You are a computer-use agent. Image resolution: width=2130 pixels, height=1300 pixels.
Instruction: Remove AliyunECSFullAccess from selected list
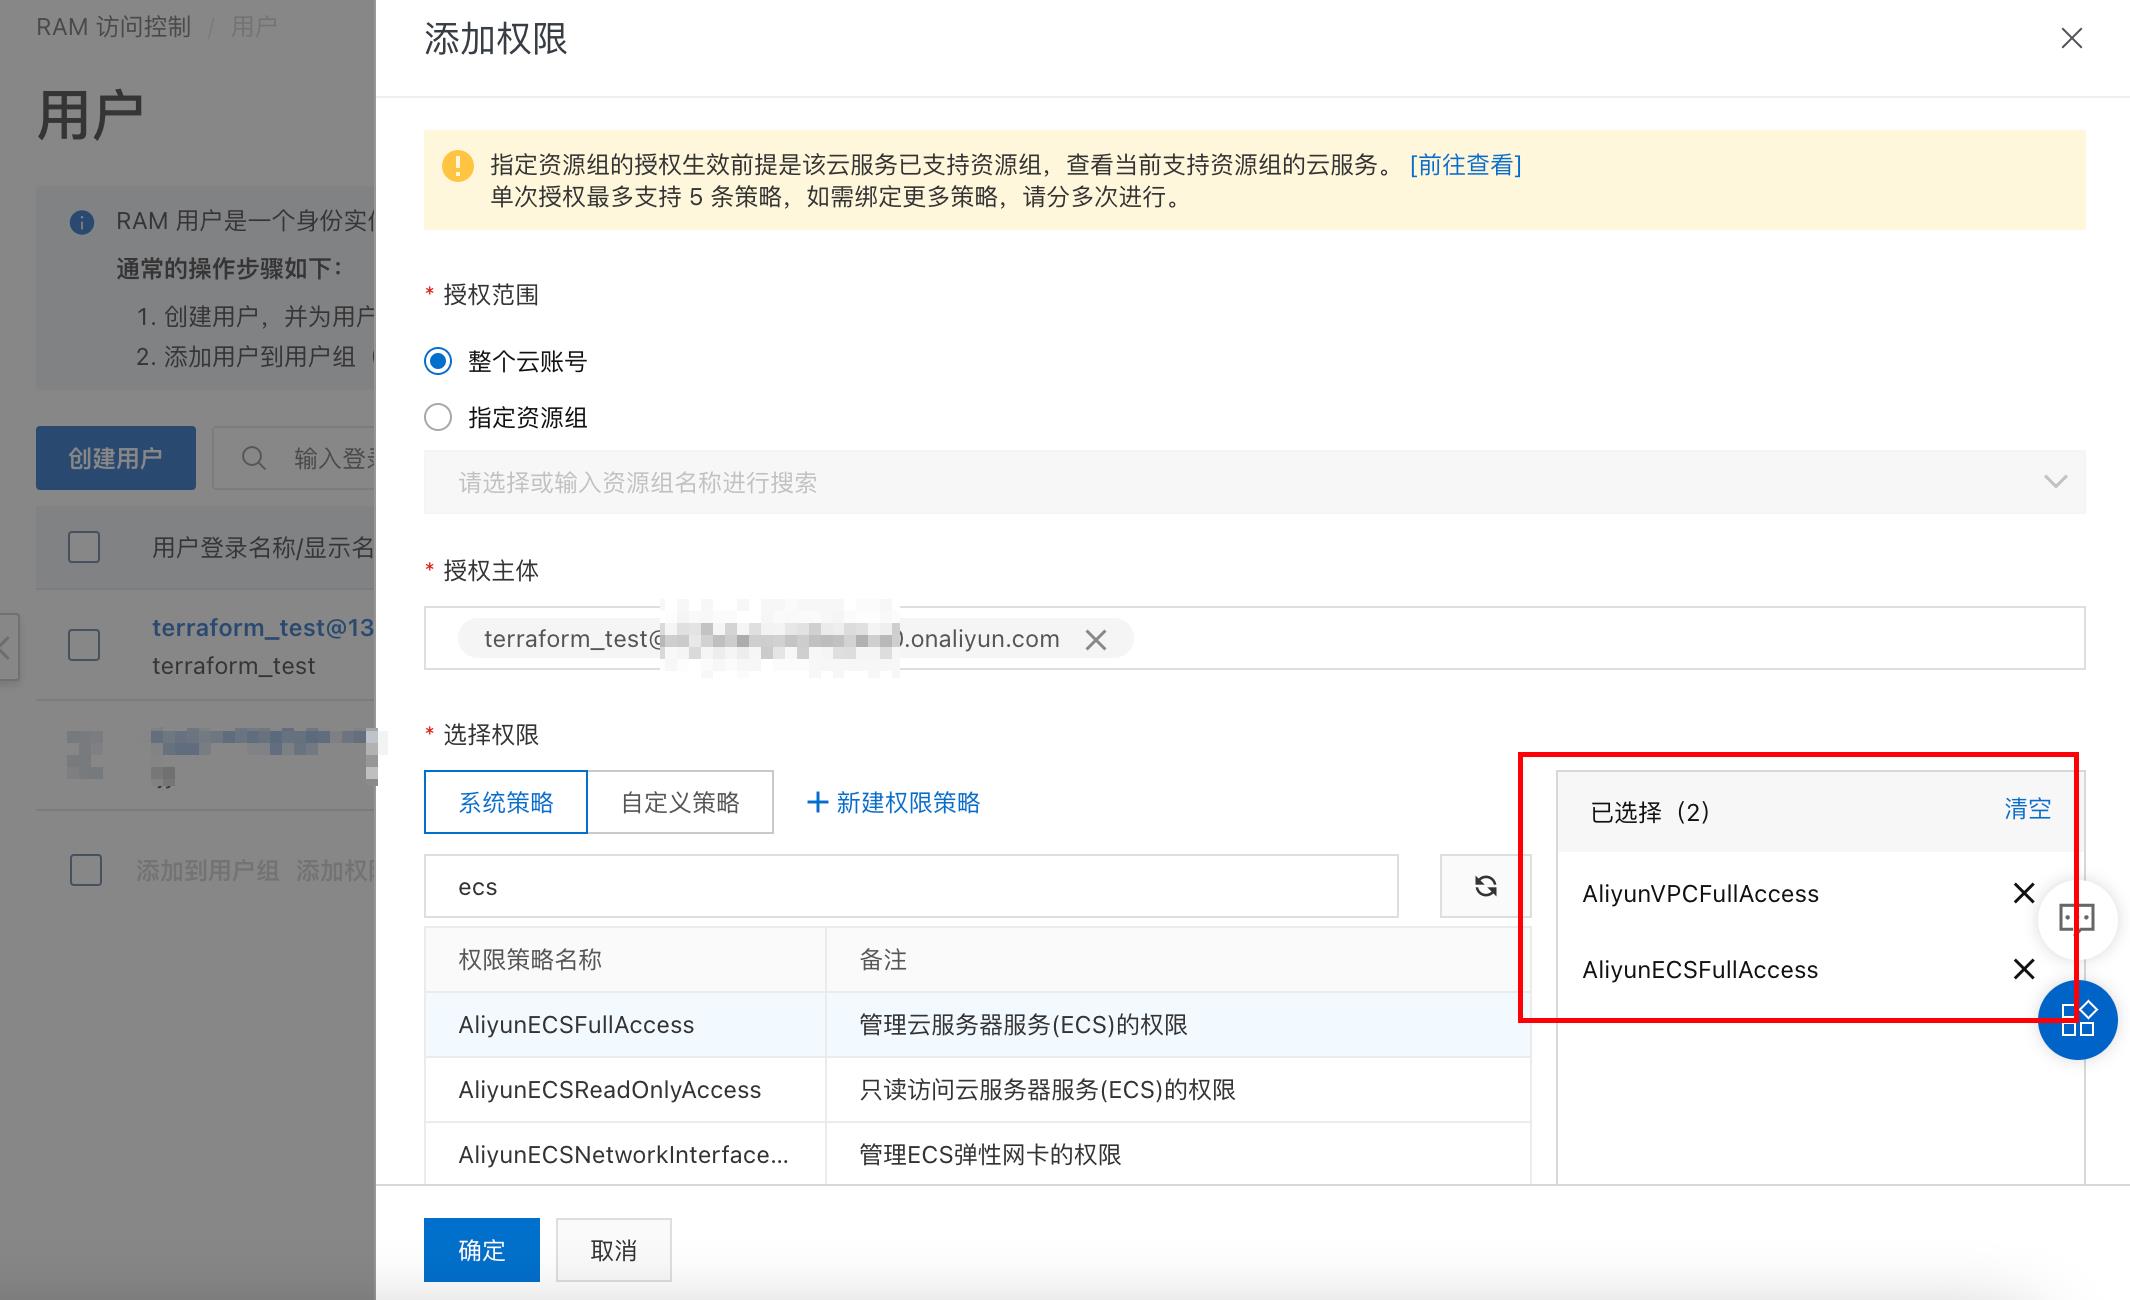2024,969
